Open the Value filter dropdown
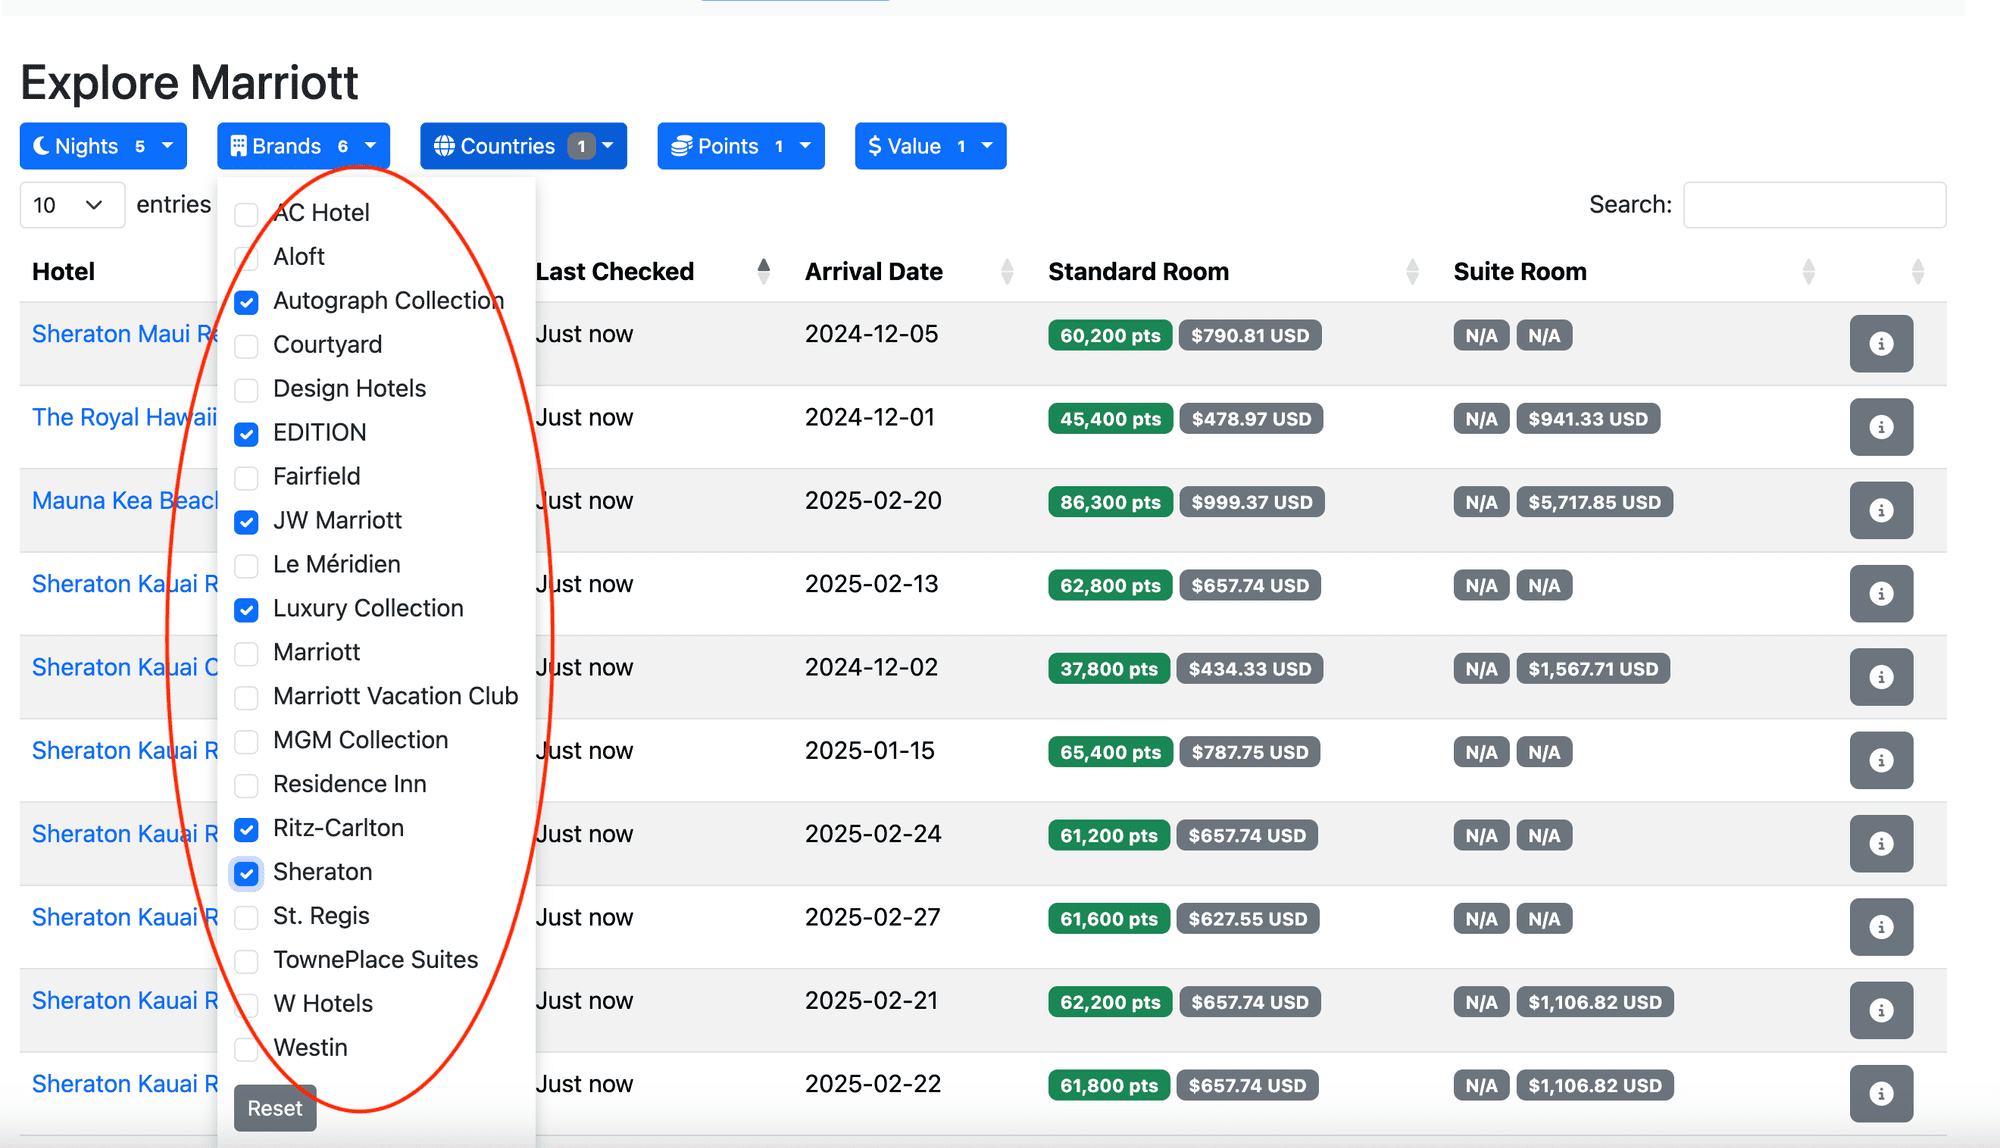This screenshot has height=1148, width=2000. click(930, 146)
